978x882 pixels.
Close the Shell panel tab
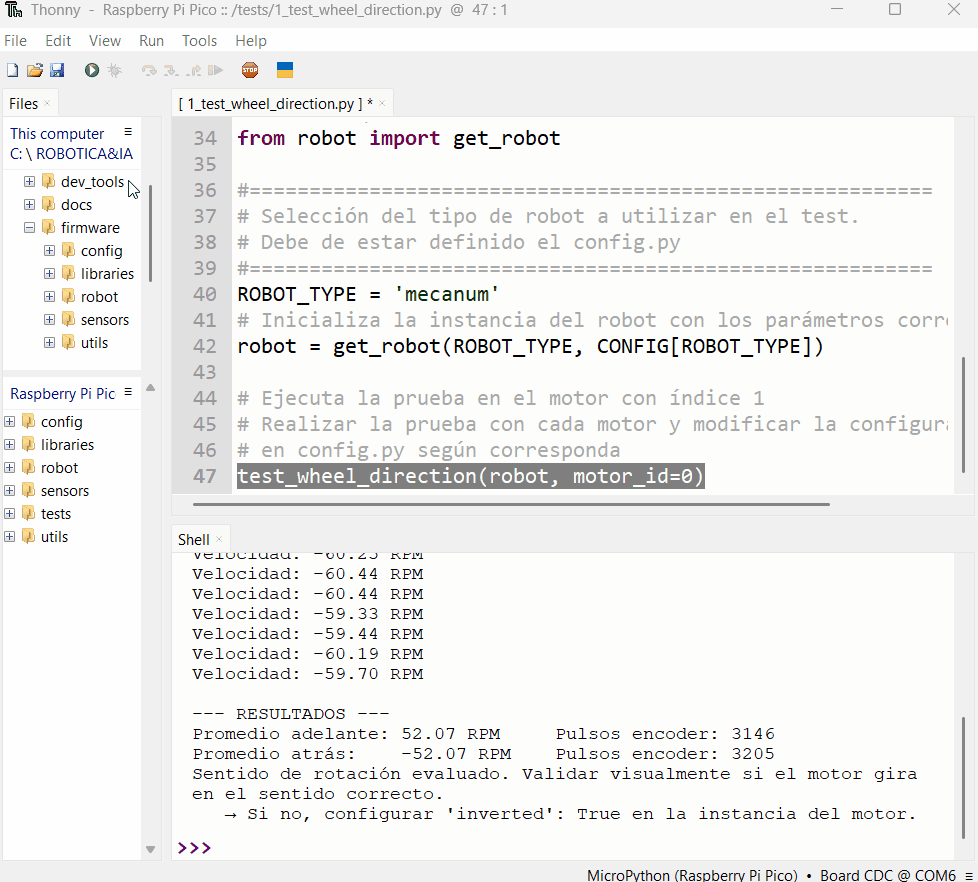coord(219,540)
